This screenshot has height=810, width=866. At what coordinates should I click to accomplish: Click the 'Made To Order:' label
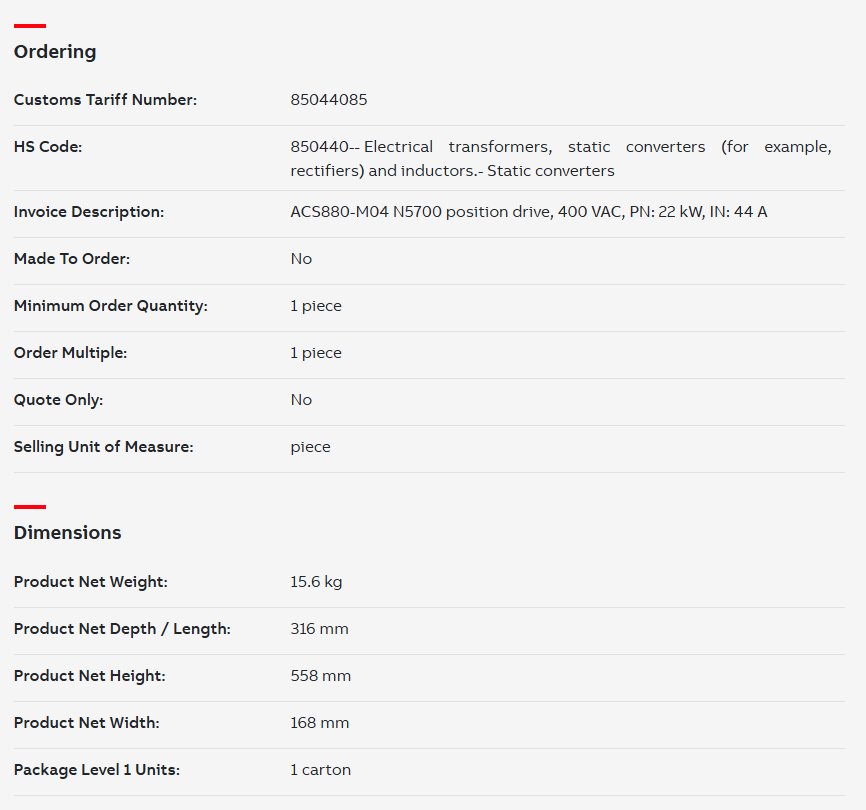pos(72,258)
